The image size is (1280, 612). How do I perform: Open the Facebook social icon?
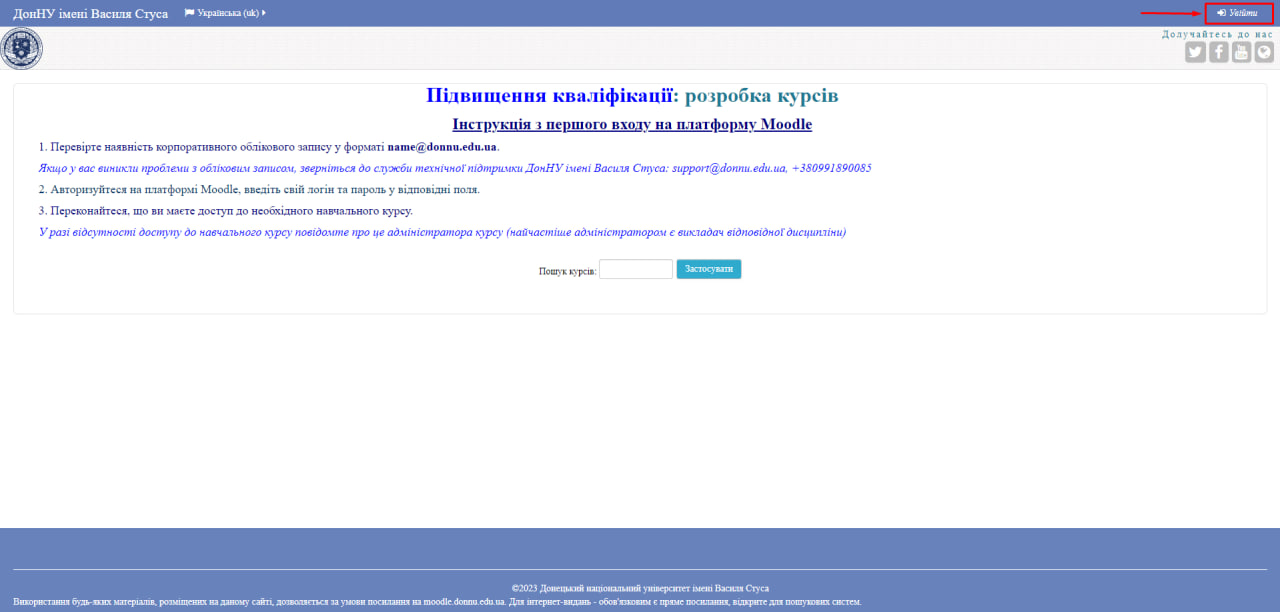pos(1218,52)
